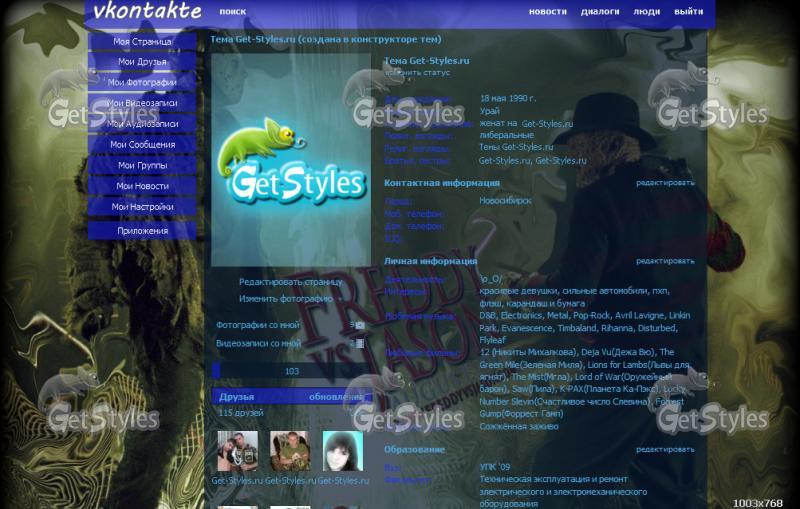Screen dimensions: 800x509
Task: Open Мои Видеозаписи sidebar item
Action: (x=142, y=103)
